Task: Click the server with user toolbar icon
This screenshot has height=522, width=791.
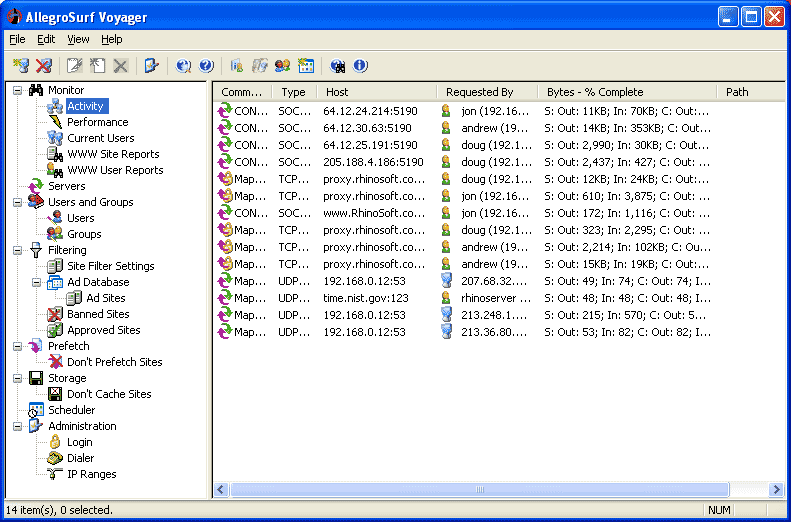Action: click(237, 66)
